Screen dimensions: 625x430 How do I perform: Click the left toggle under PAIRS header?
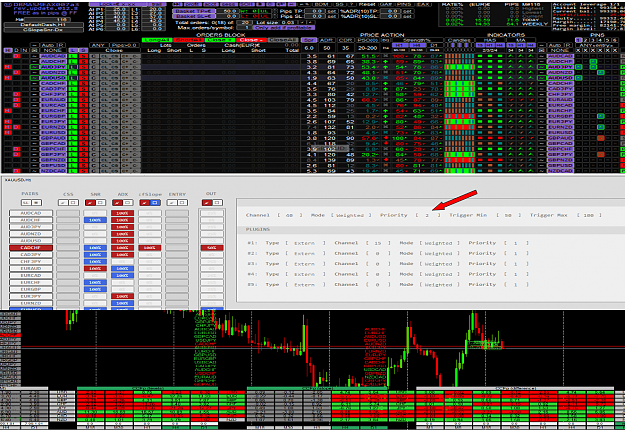tap(26, 203)
